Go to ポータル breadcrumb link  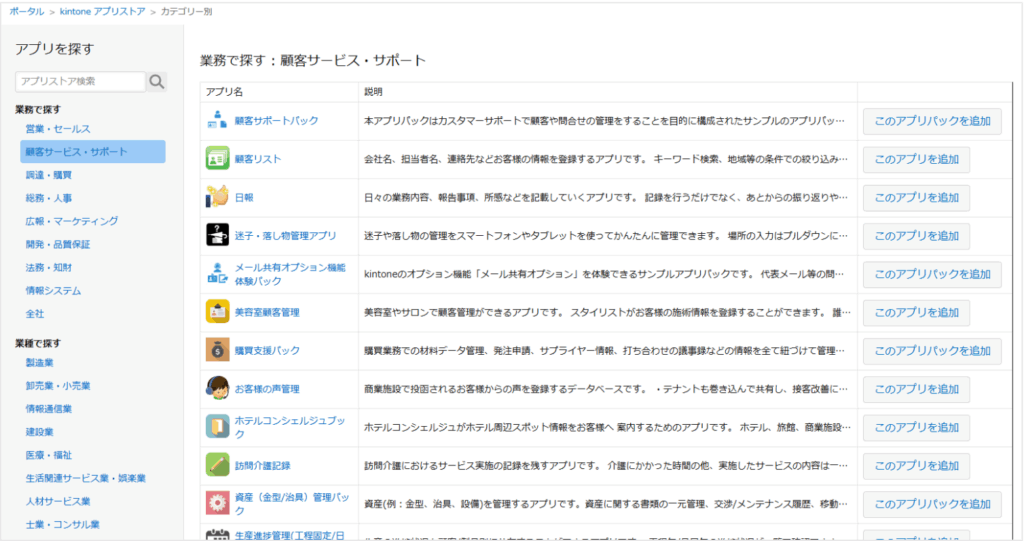pos(26,10)
